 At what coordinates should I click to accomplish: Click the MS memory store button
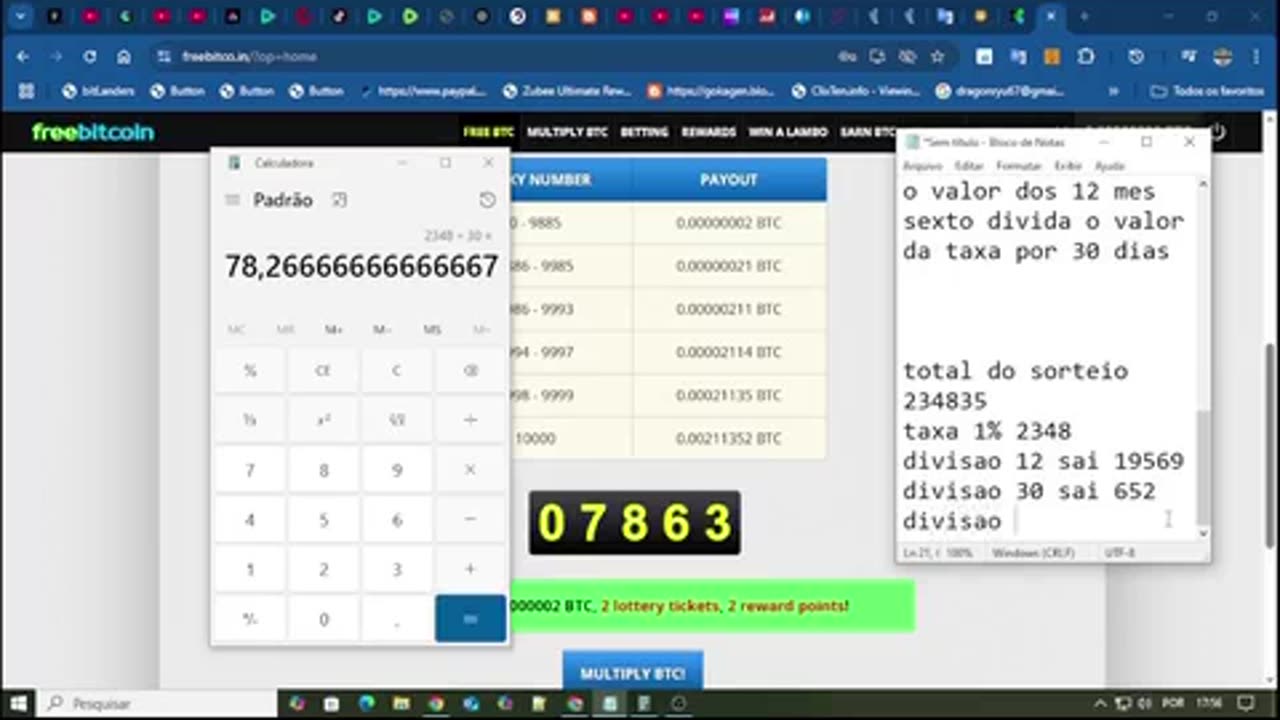pyautogui.click(x=432, y=330)
